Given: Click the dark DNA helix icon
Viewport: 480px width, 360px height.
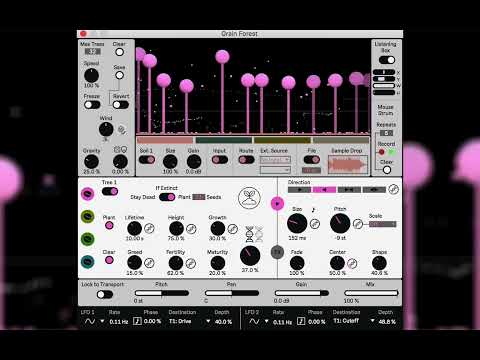Looking at the screenshot, I should click(250, 234).
